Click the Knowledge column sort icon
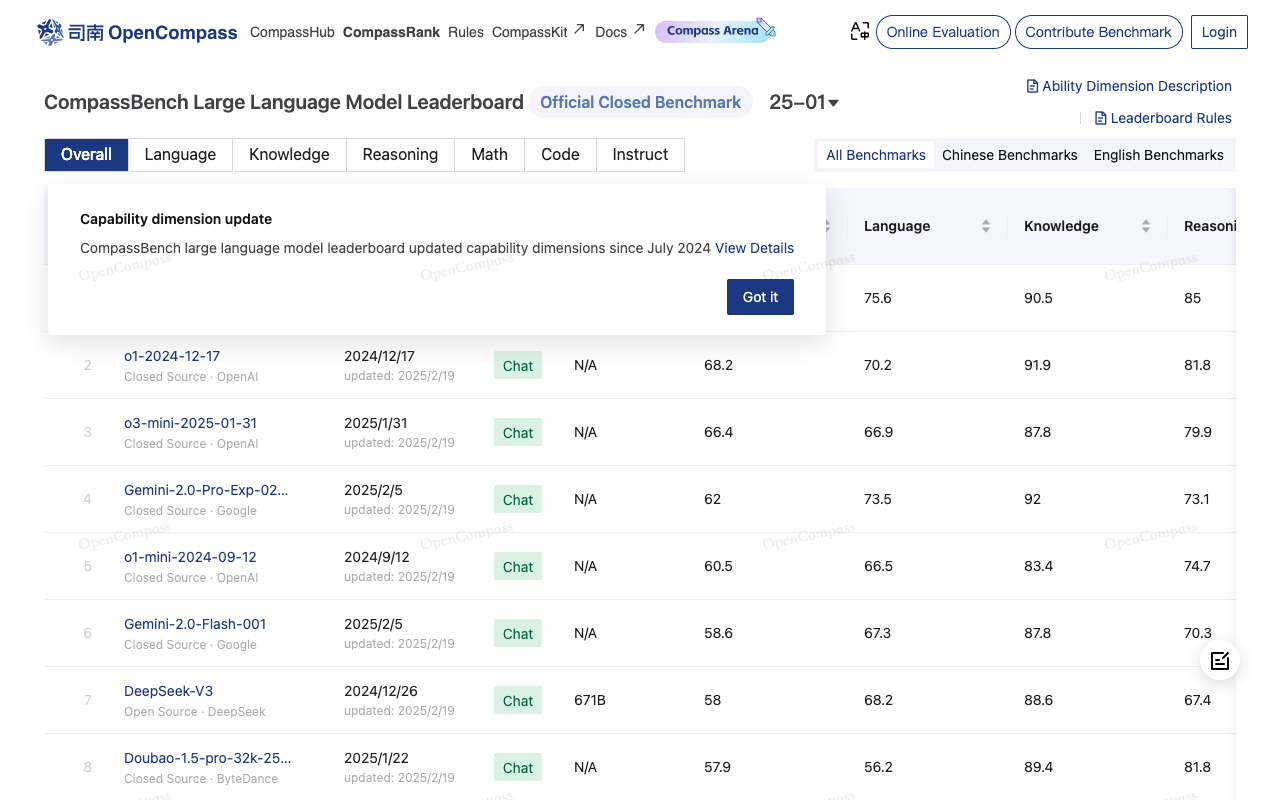Viewport: 1280px width, 800px height. 1145,226
